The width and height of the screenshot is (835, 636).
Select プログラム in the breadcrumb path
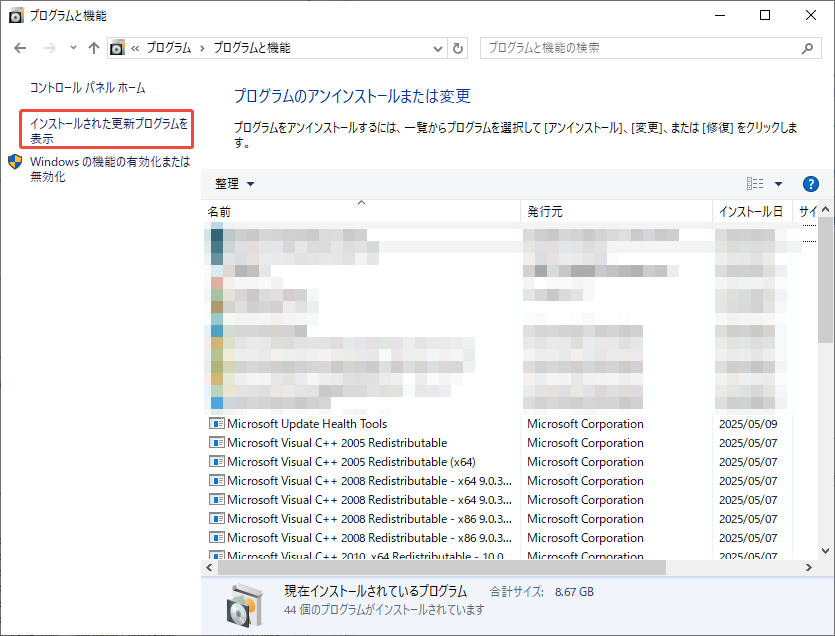[169, 48]
